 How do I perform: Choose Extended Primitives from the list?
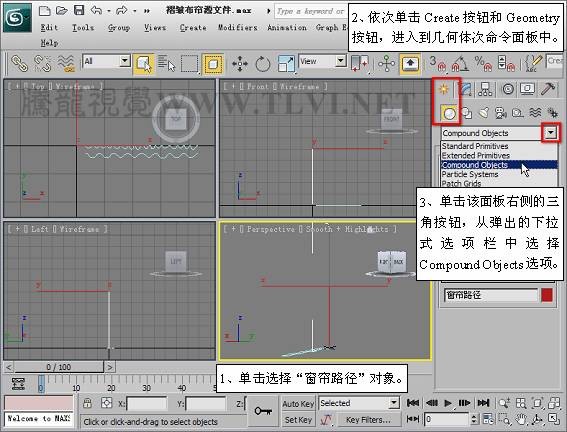coord(499,155)
